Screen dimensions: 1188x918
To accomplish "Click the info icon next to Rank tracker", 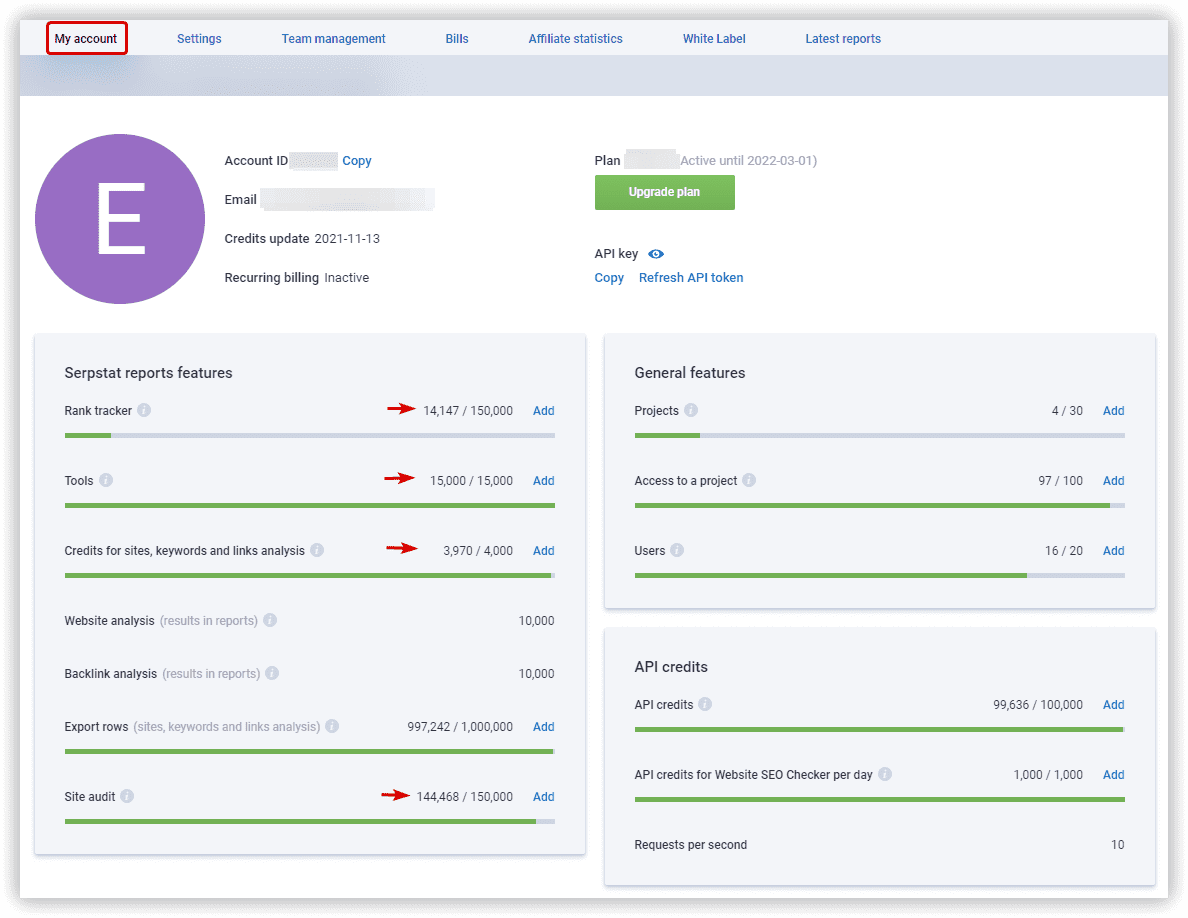I will [x=144, y=411].
